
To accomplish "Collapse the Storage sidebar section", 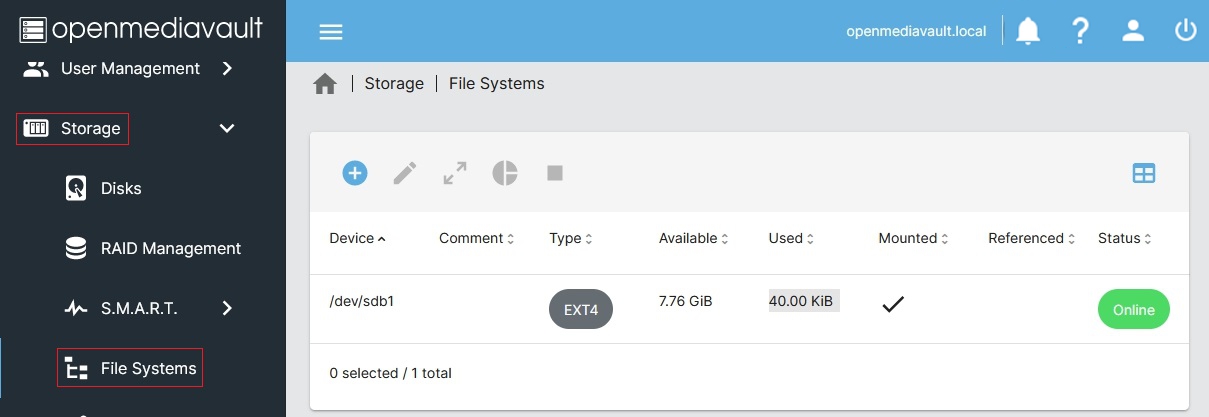I will pyautogui.click(x=227, y=128).
